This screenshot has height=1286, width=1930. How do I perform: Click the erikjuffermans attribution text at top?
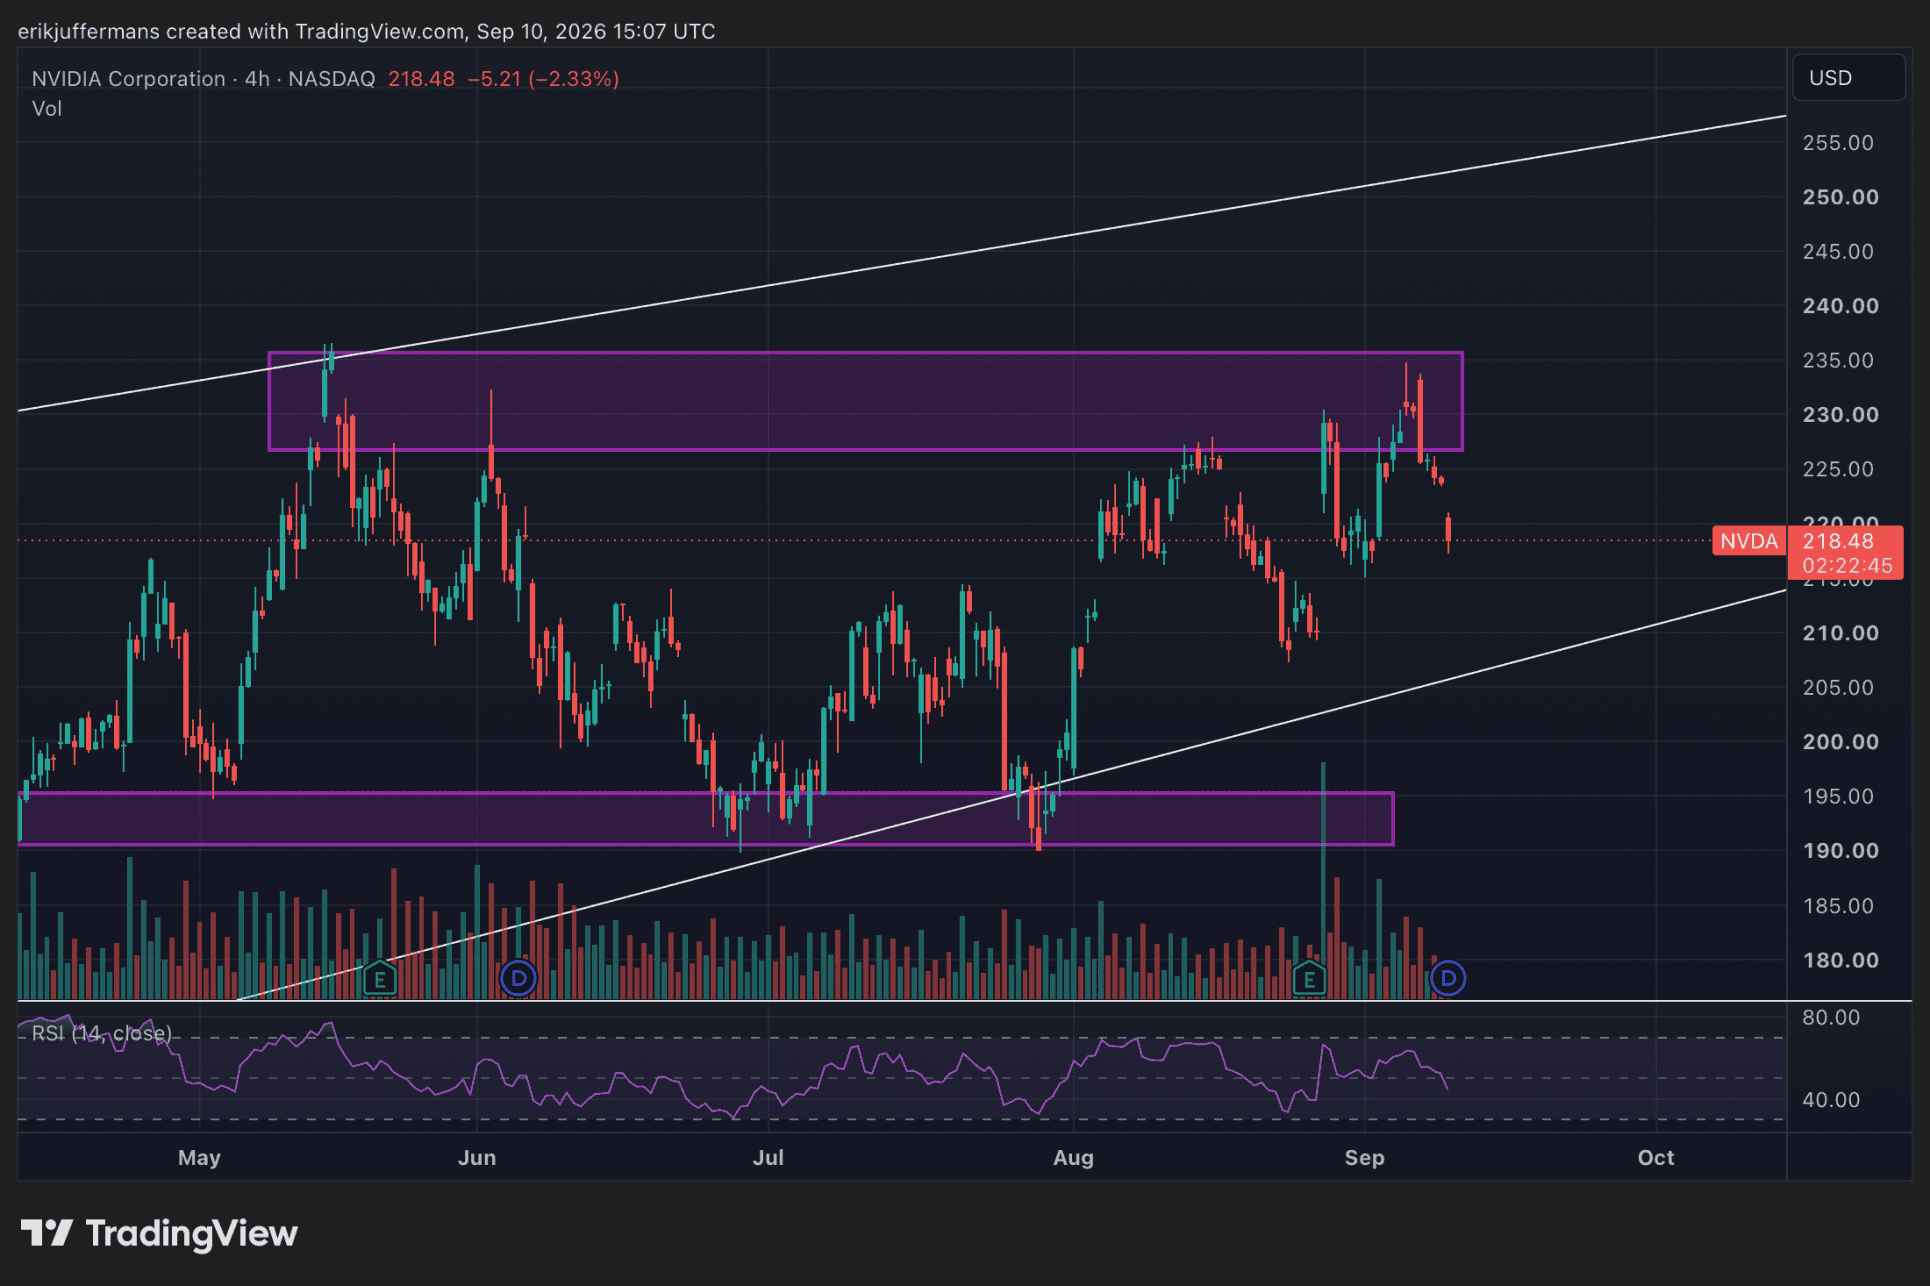tap(366, 31)
